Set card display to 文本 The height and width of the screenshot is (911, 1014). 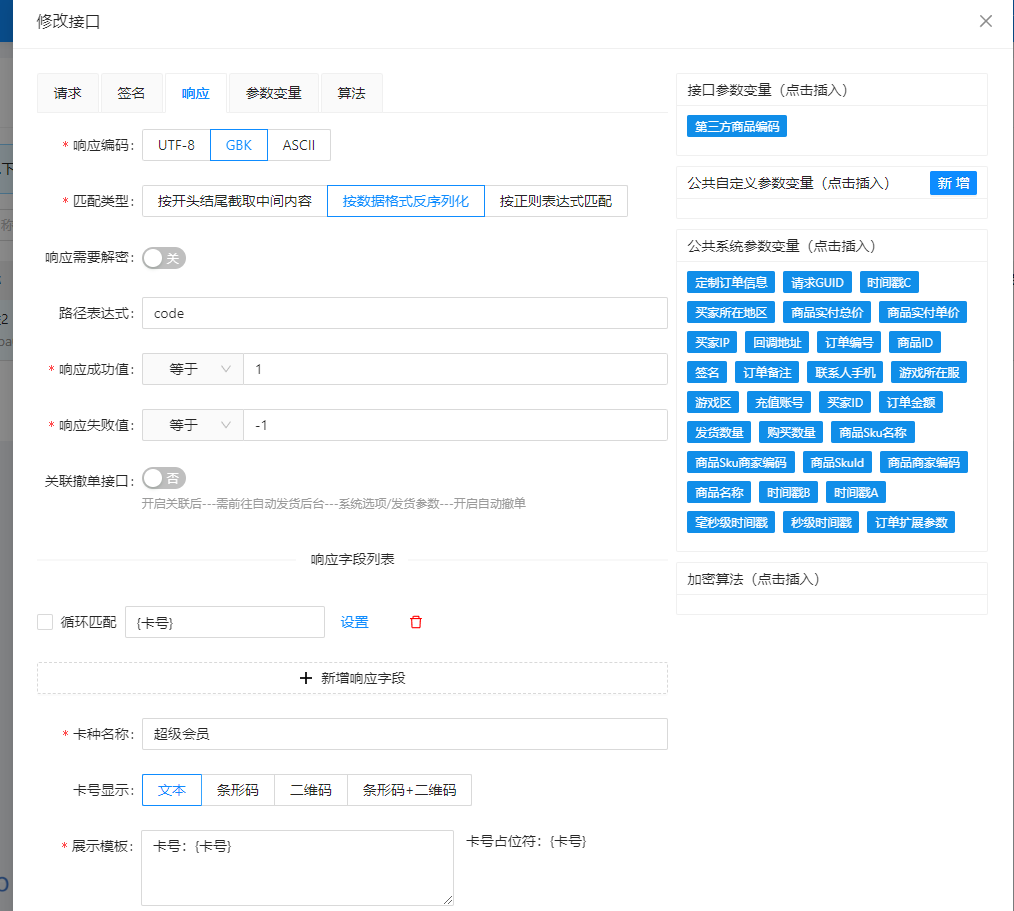[172, 790]
